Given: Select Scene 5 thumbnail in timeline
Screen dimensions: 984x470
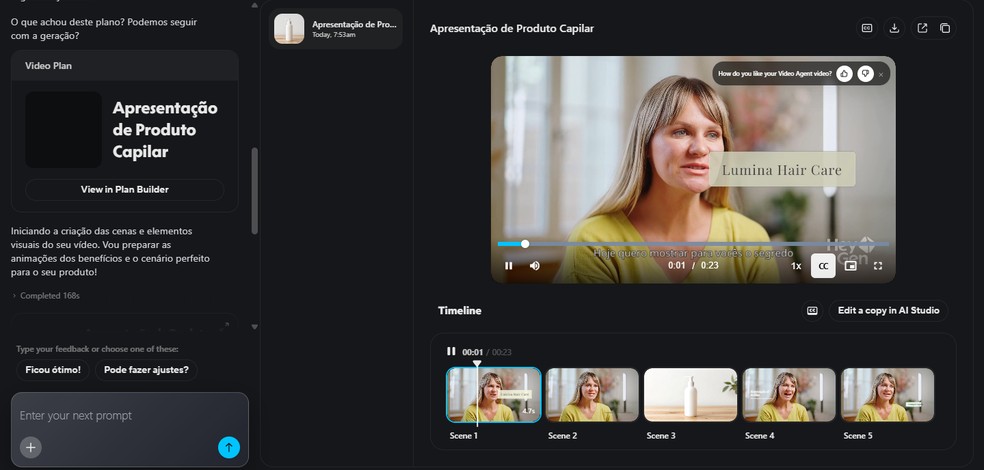Looking at the screenshot, I should (x=887, y=394).
